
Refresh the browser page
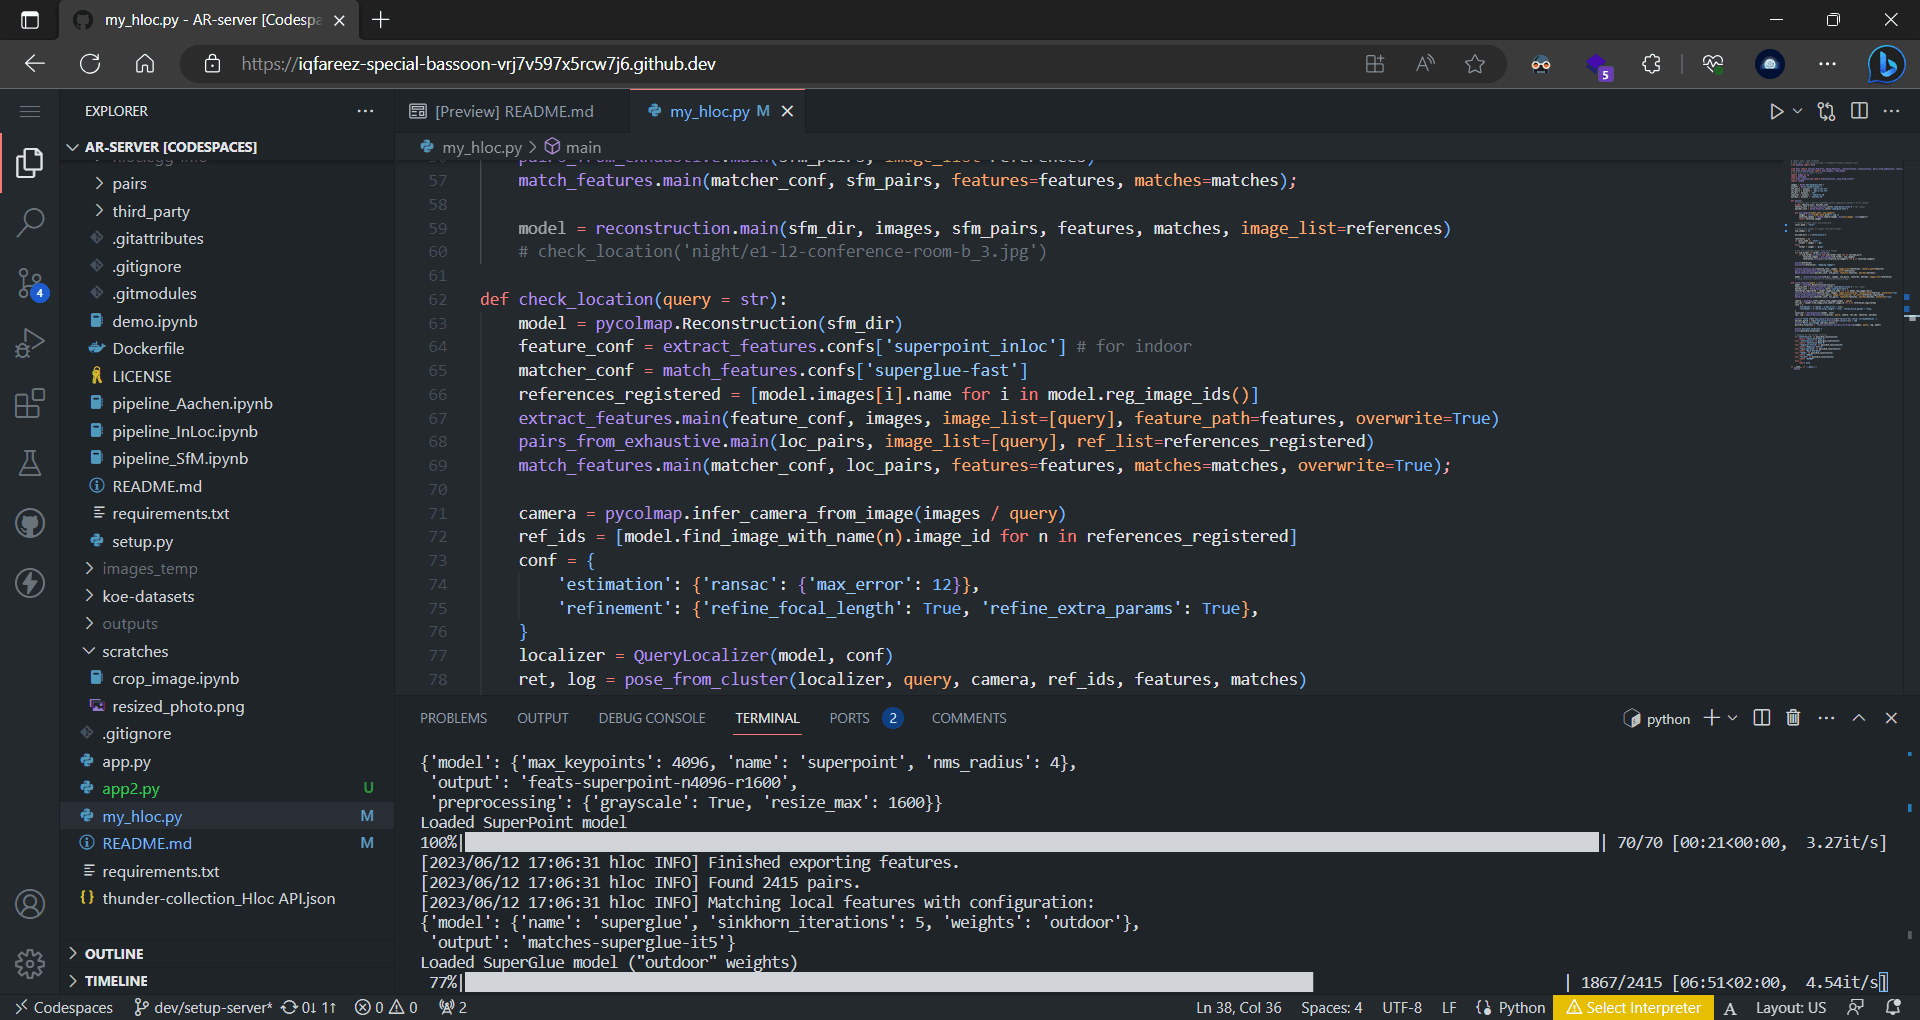(x=90, y=64)
